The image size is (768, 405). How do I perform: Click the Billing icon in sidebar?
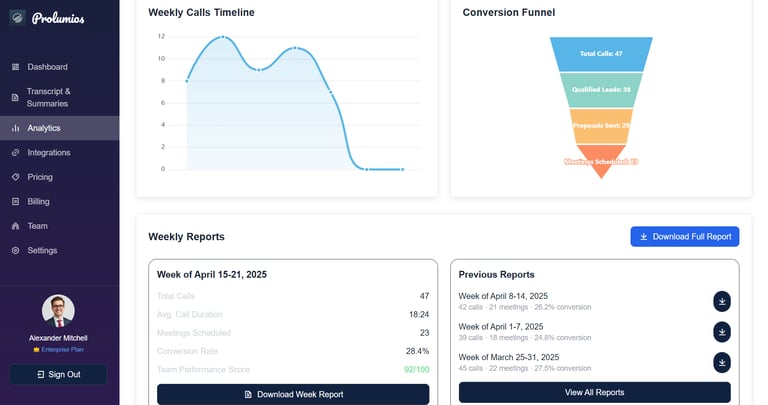15,201
